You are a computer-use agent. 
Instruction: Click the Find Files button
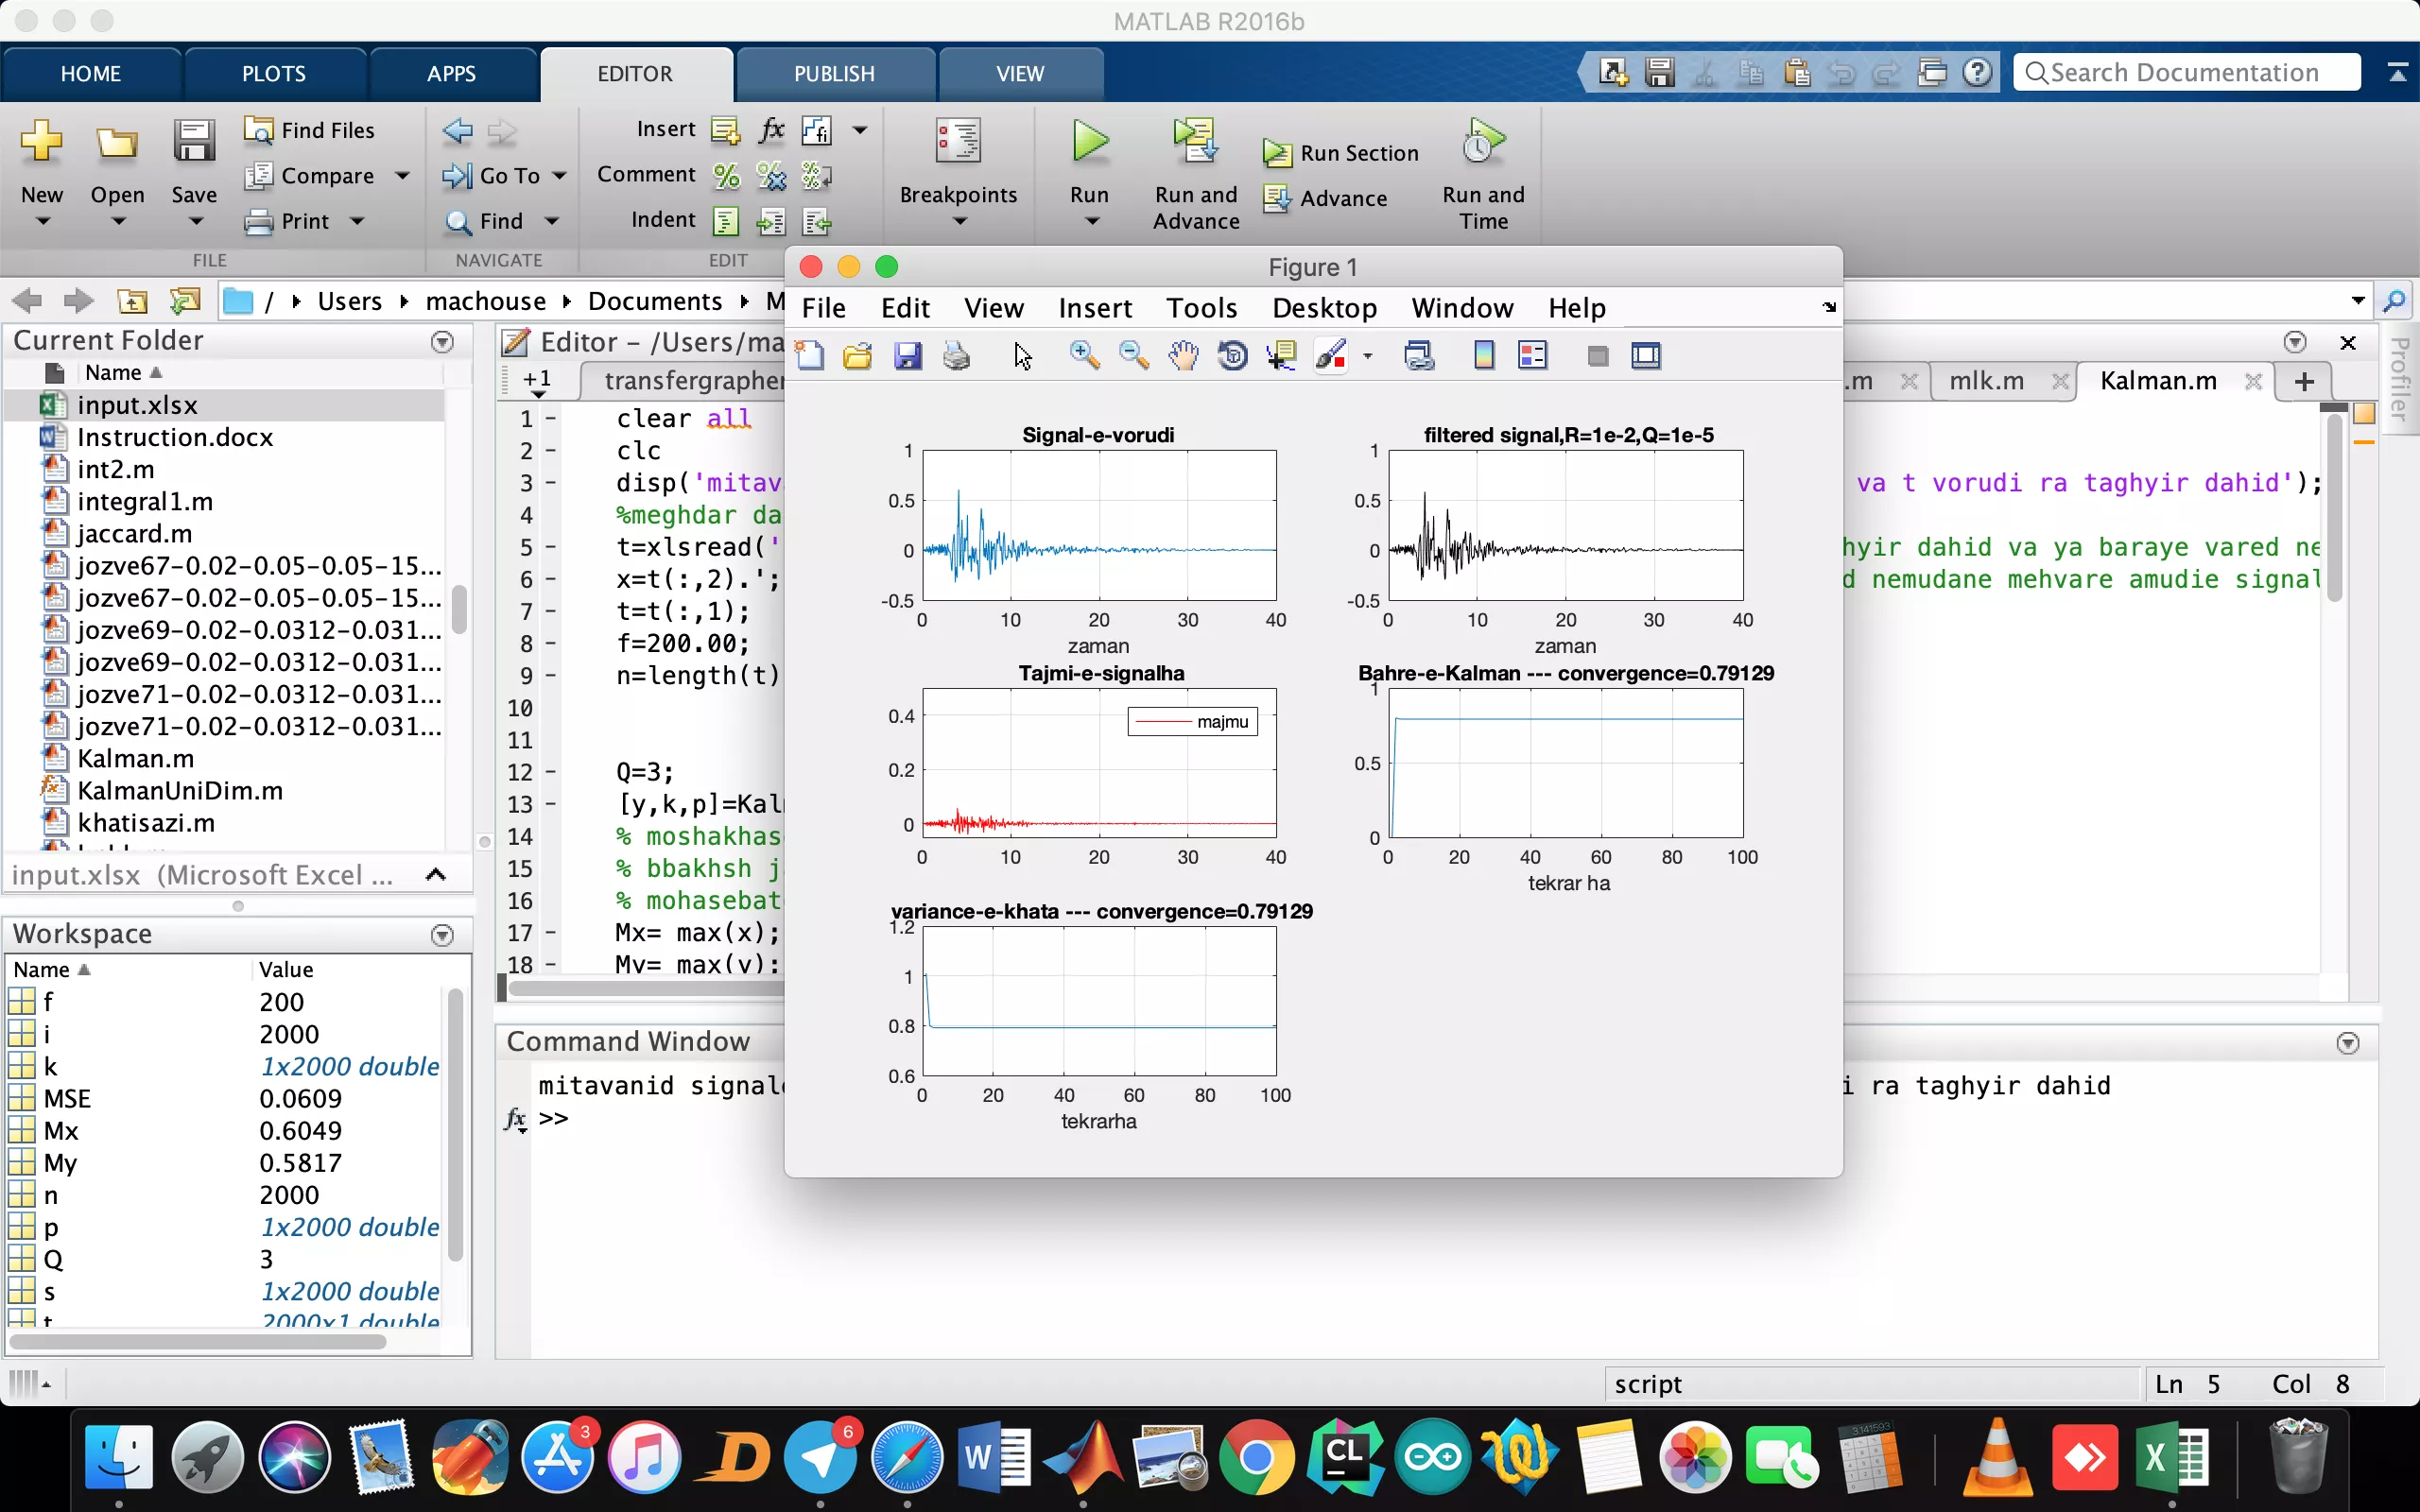309,130
